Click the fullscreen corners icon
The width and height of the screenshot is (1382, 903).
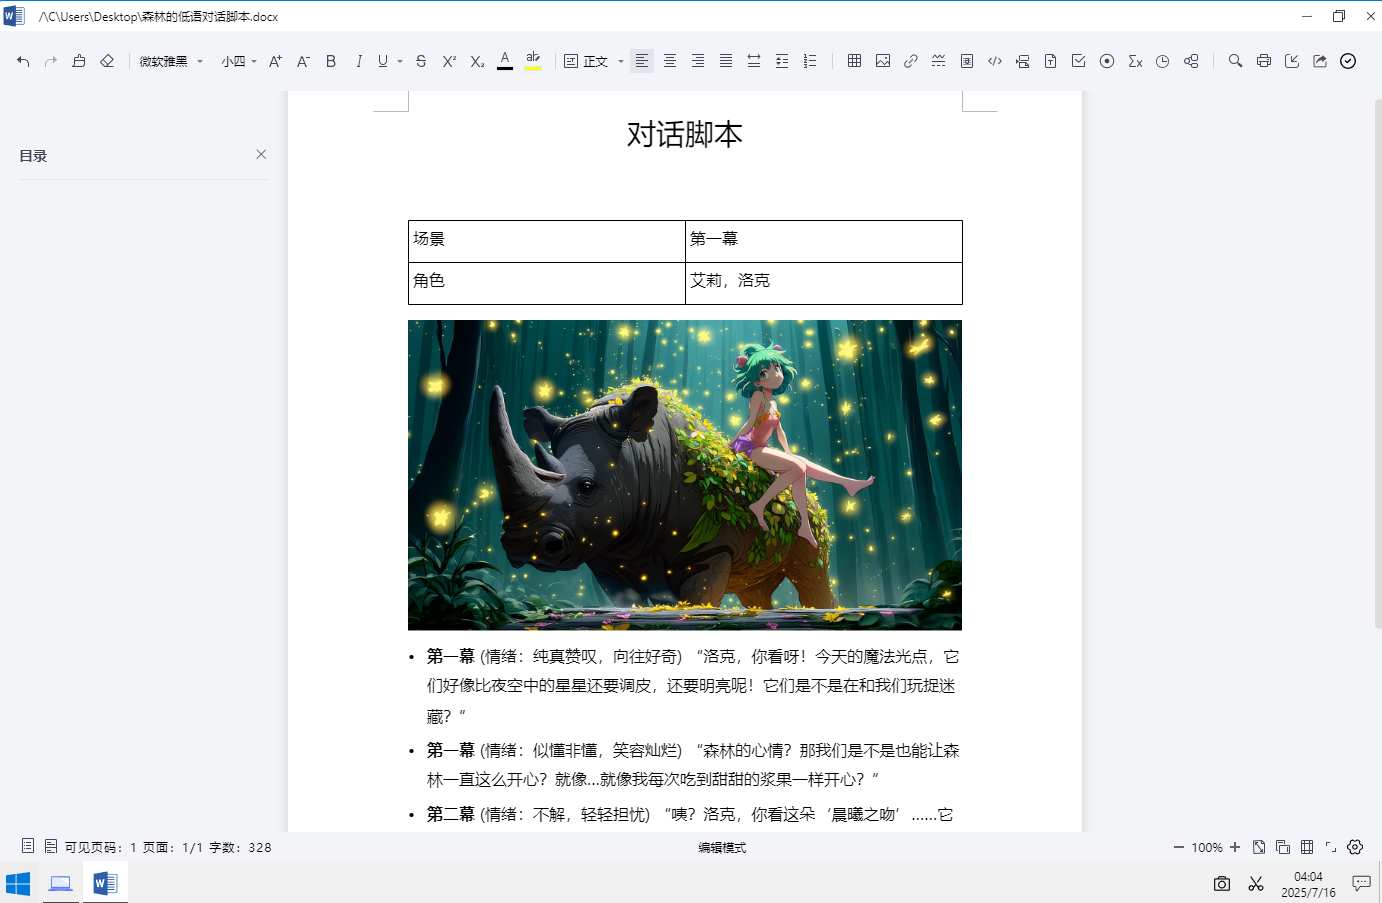click(1331, 847)
